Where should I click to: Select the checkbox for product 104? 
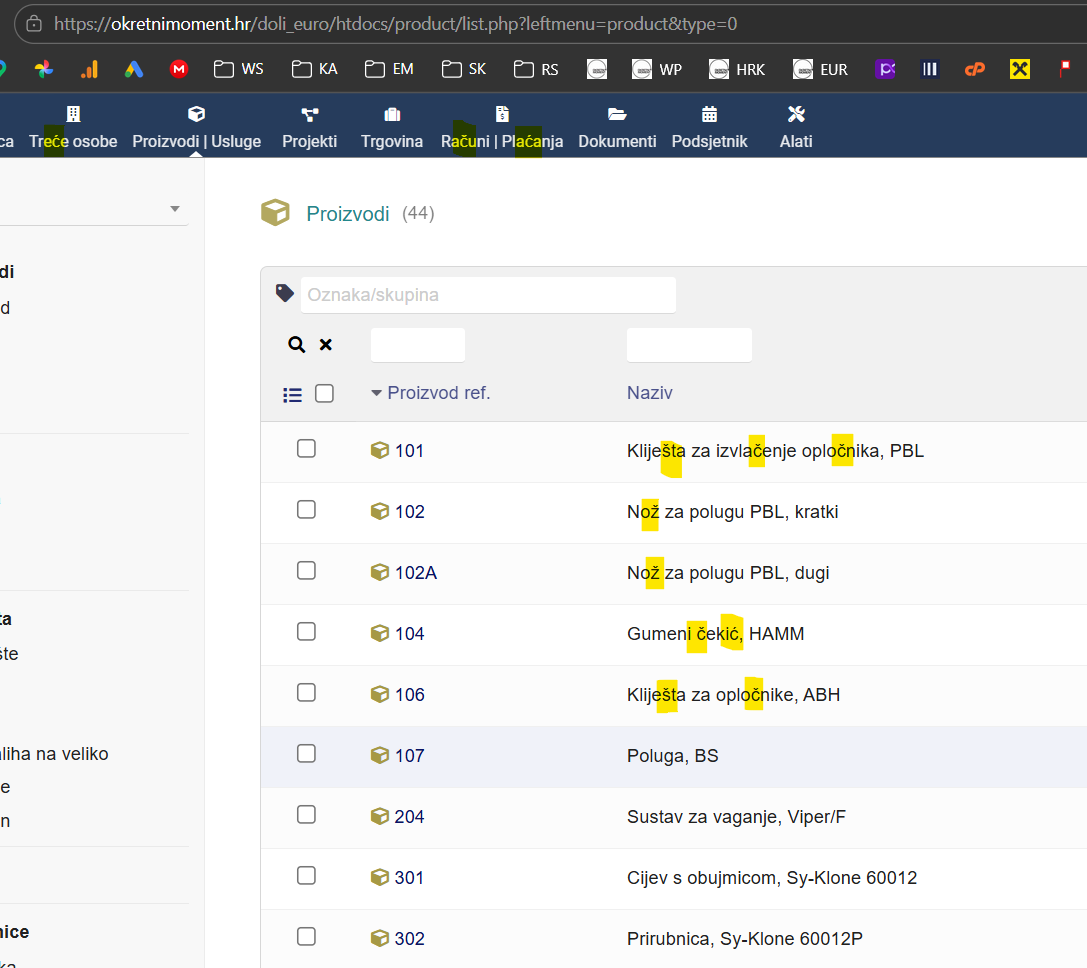point(306,632)
